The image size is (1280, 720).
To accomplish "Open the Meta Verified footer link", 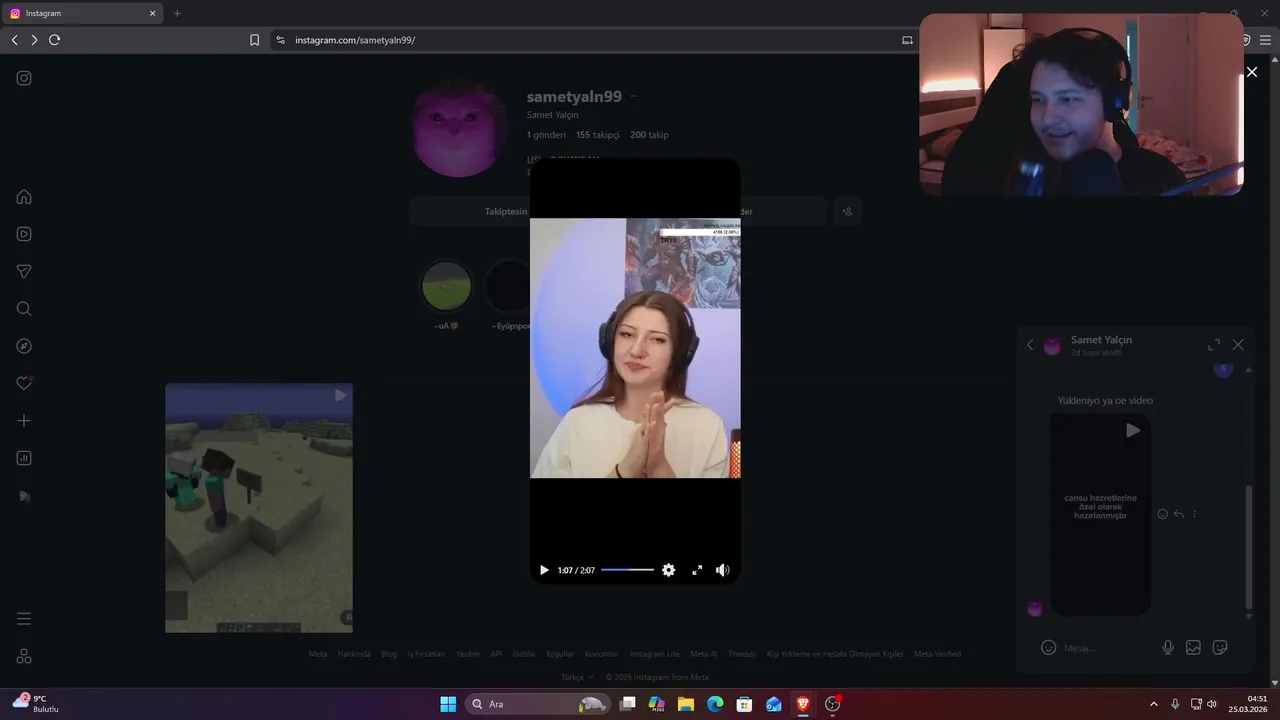I will point(938,654).
